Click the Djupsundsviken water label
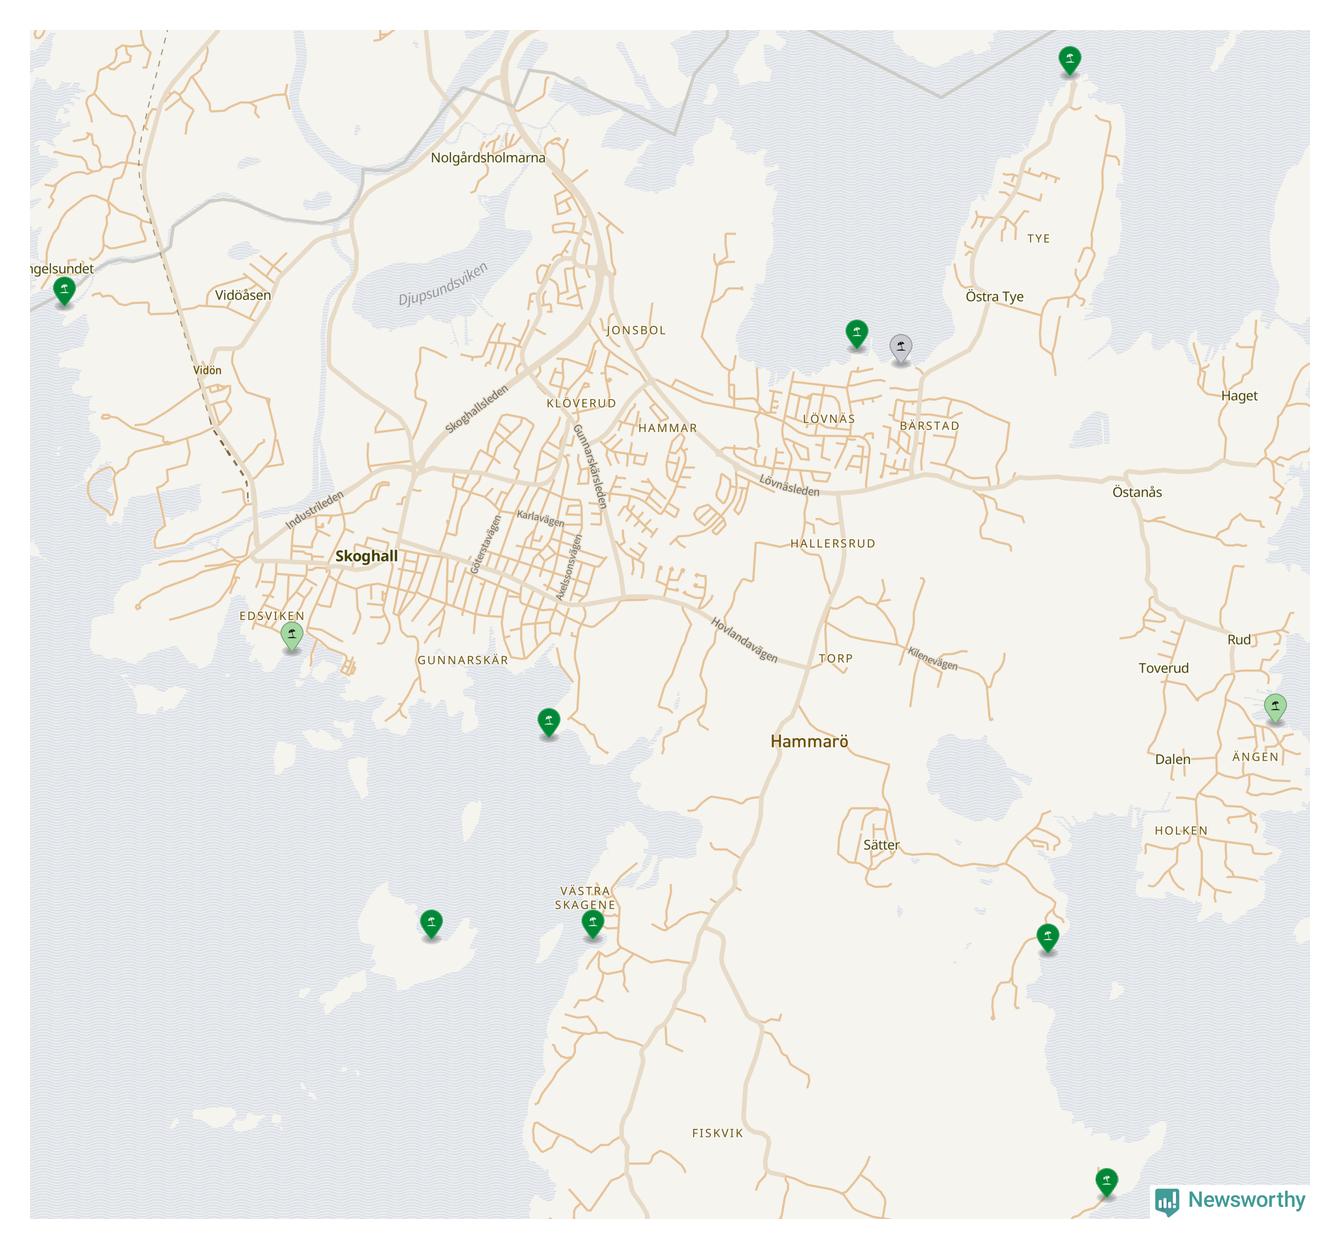The image size is (1340, 1249). 443,284
